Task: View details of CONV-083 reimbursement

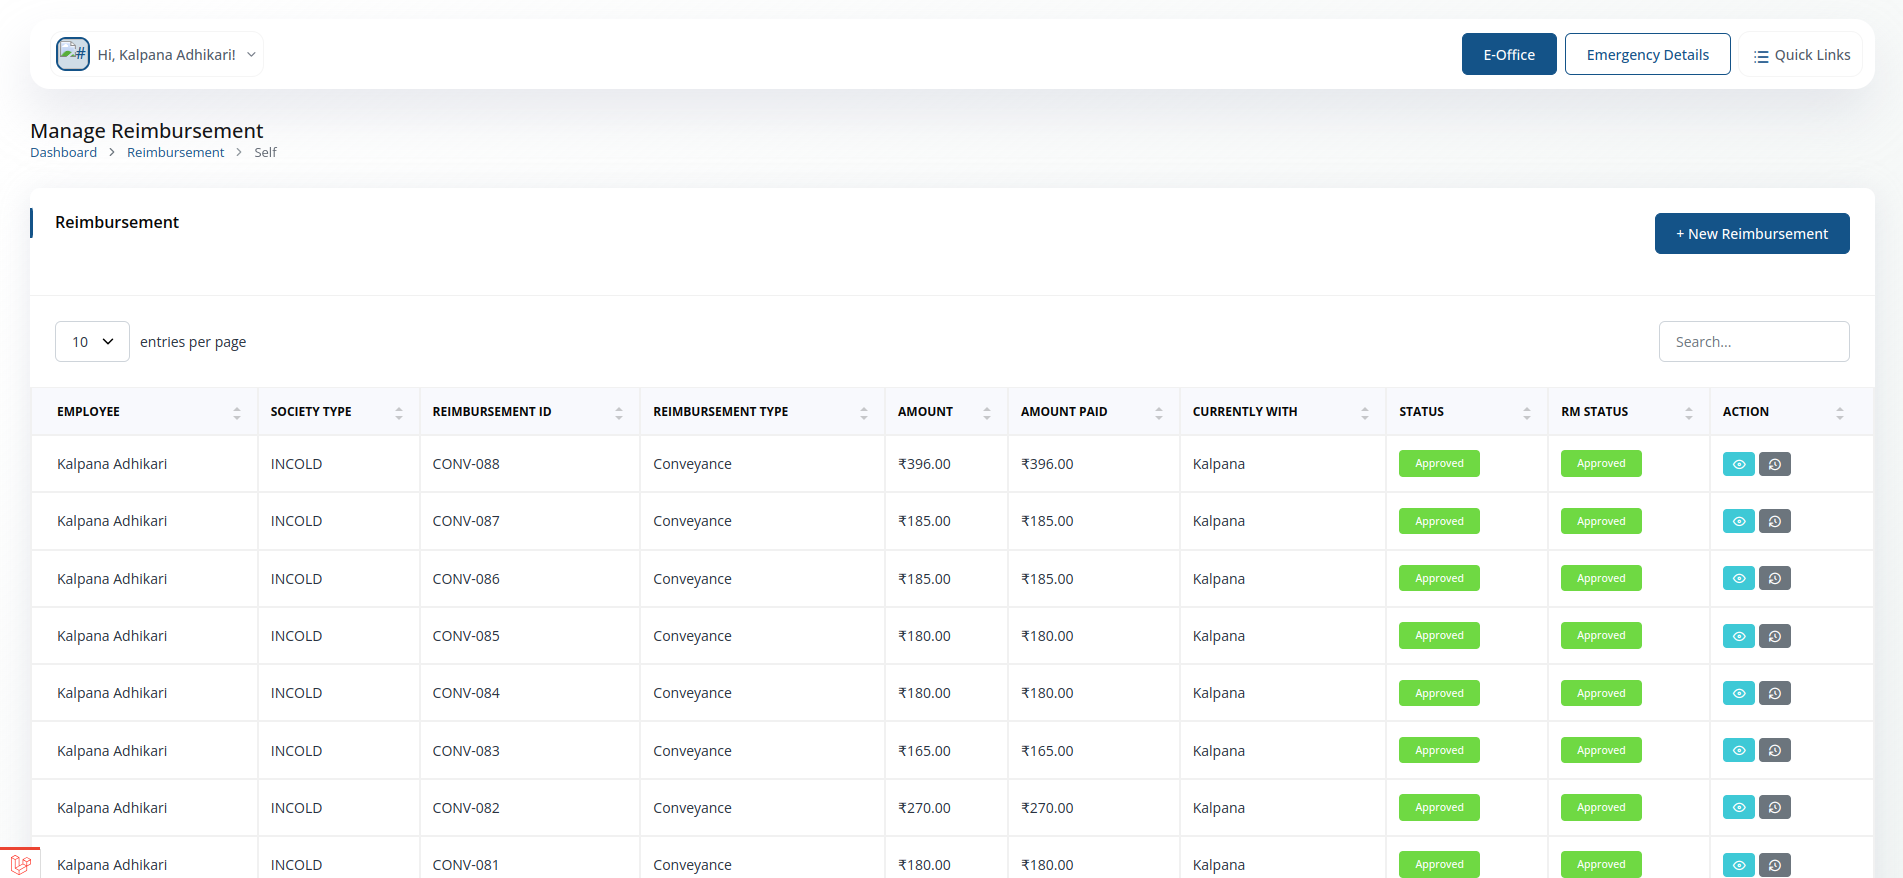Action: coord(1738,750)
